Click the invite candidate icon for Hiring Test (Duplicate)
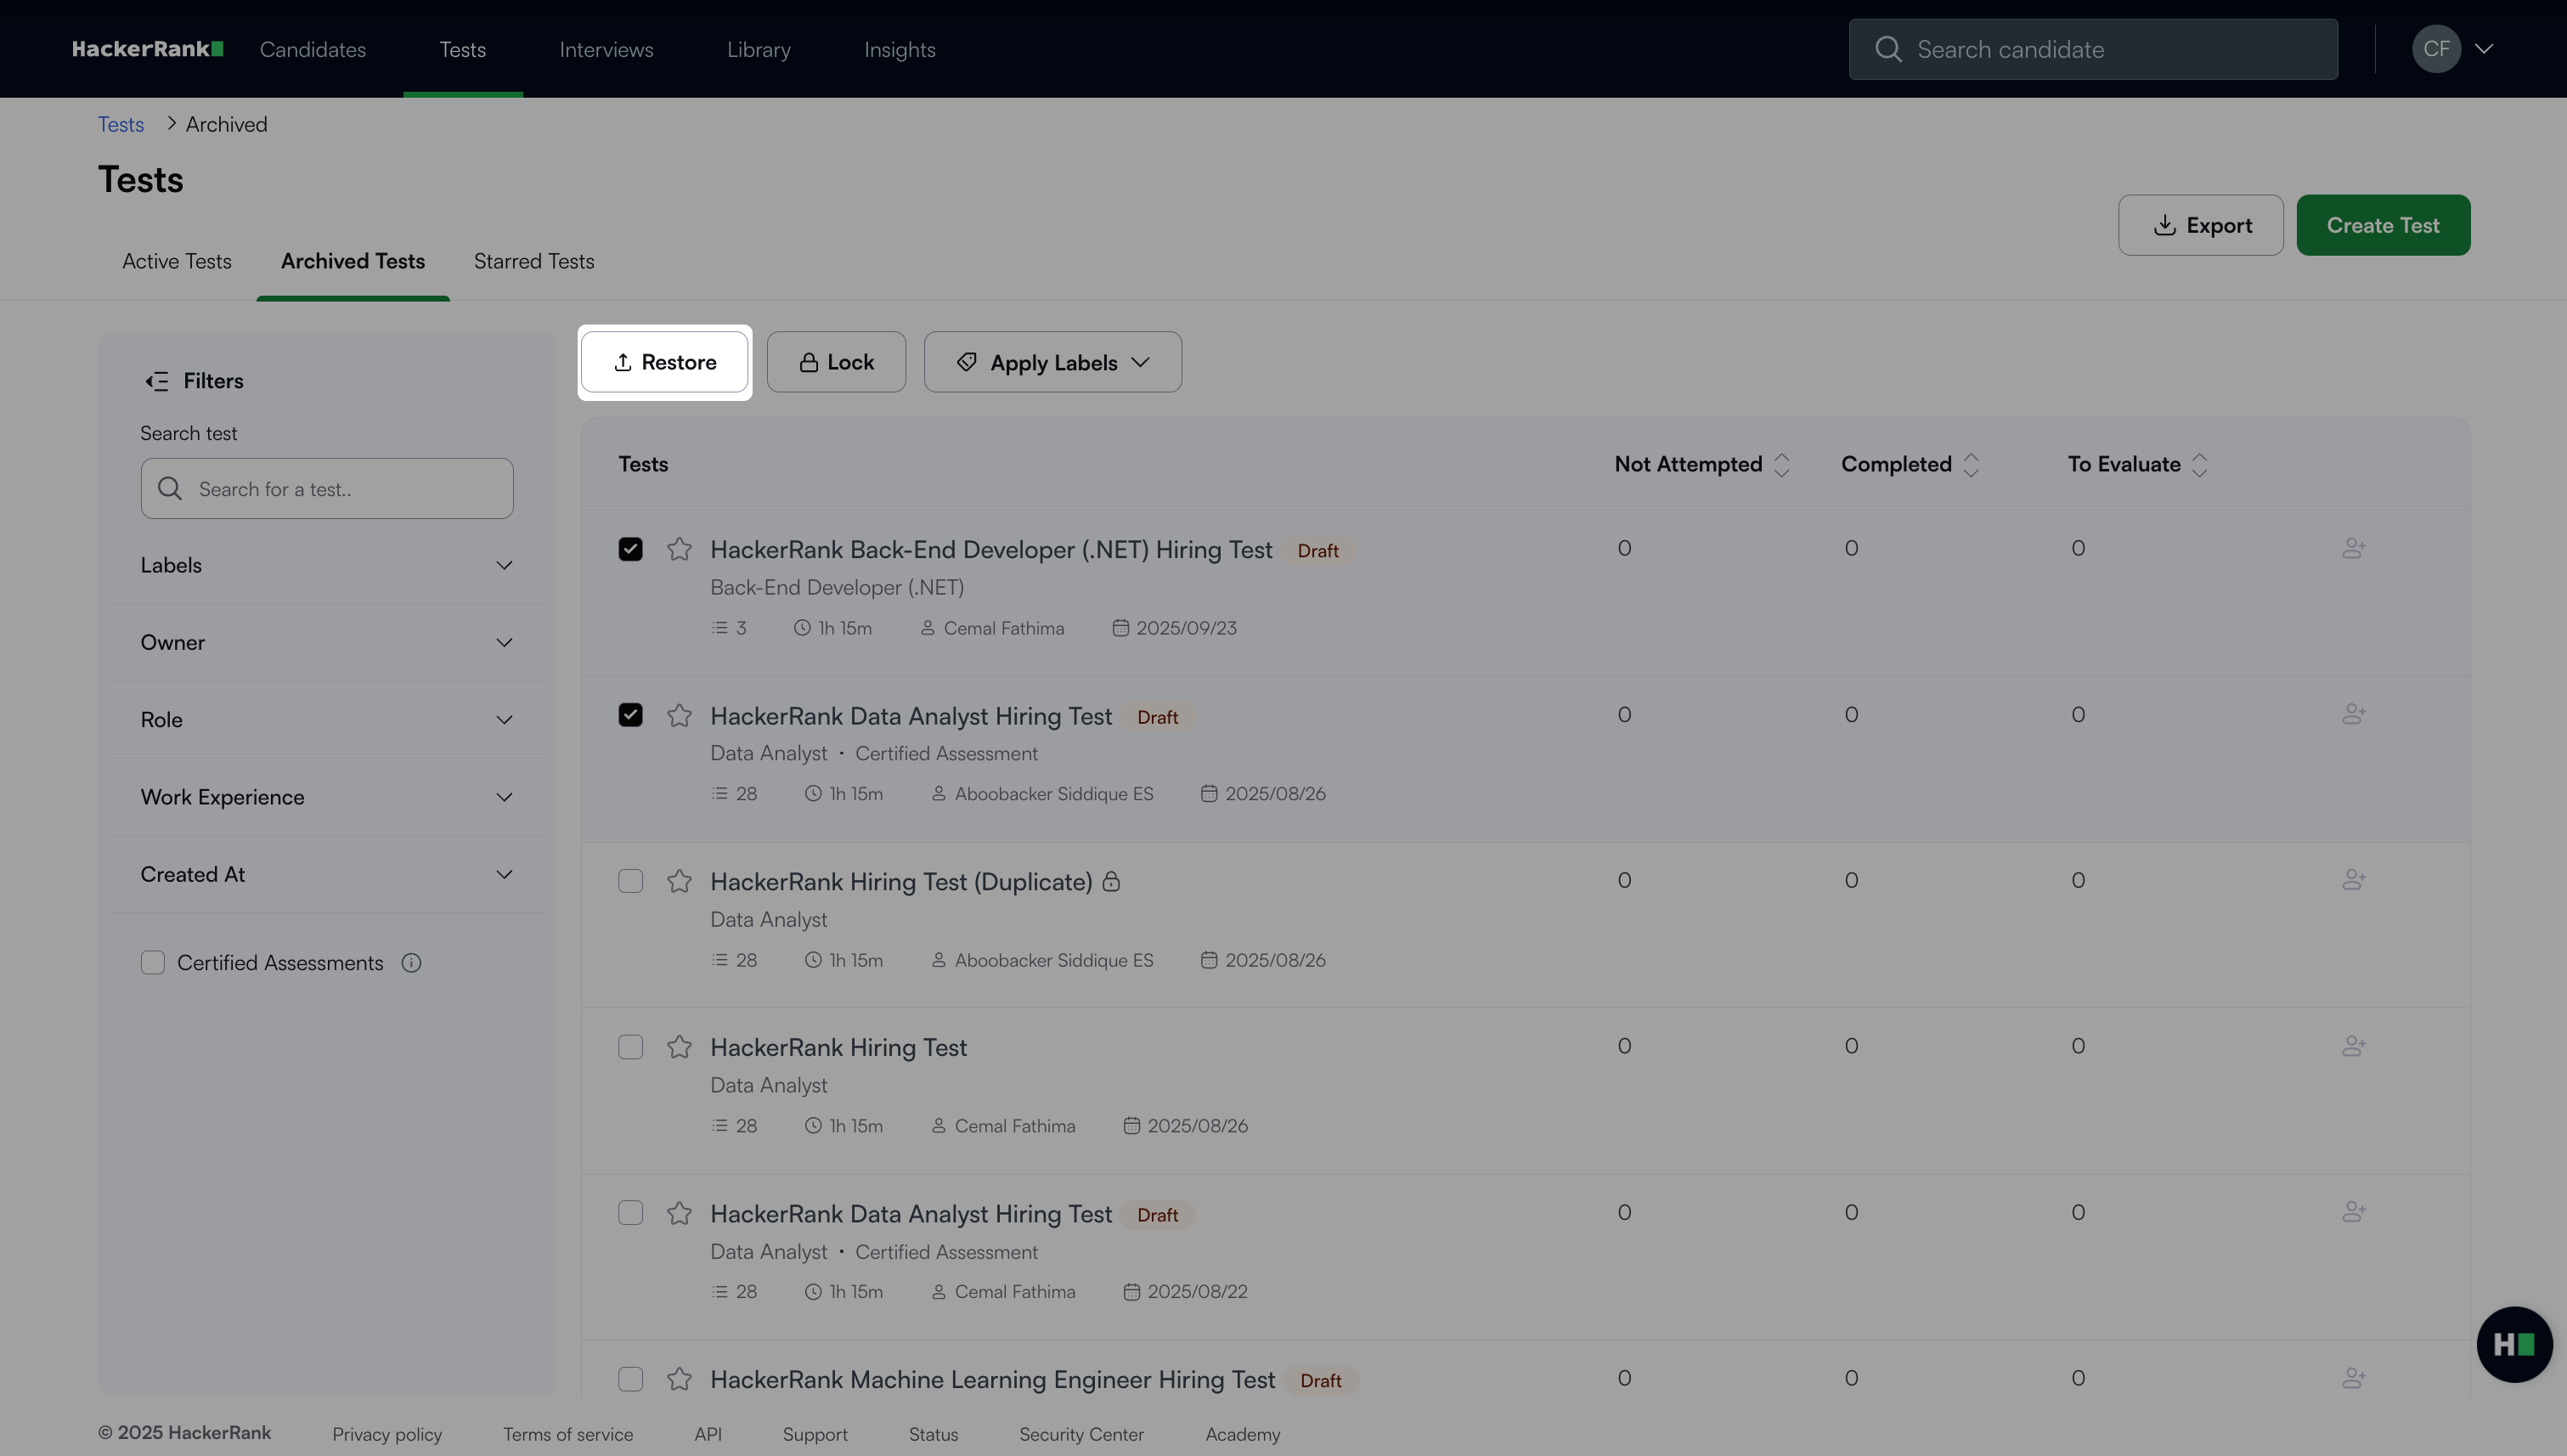2567x1456 pixels. [2353, 880]
